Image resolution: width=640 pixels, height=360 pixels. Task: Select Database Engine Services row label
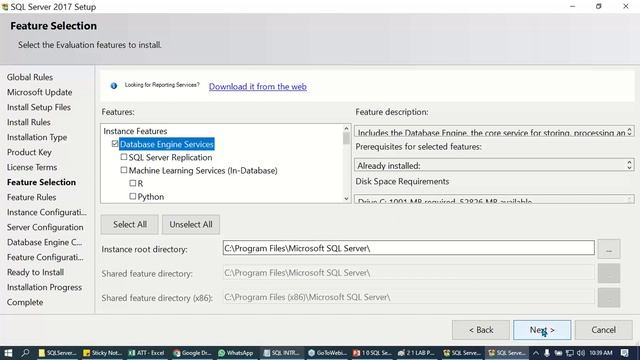point(167,144)
